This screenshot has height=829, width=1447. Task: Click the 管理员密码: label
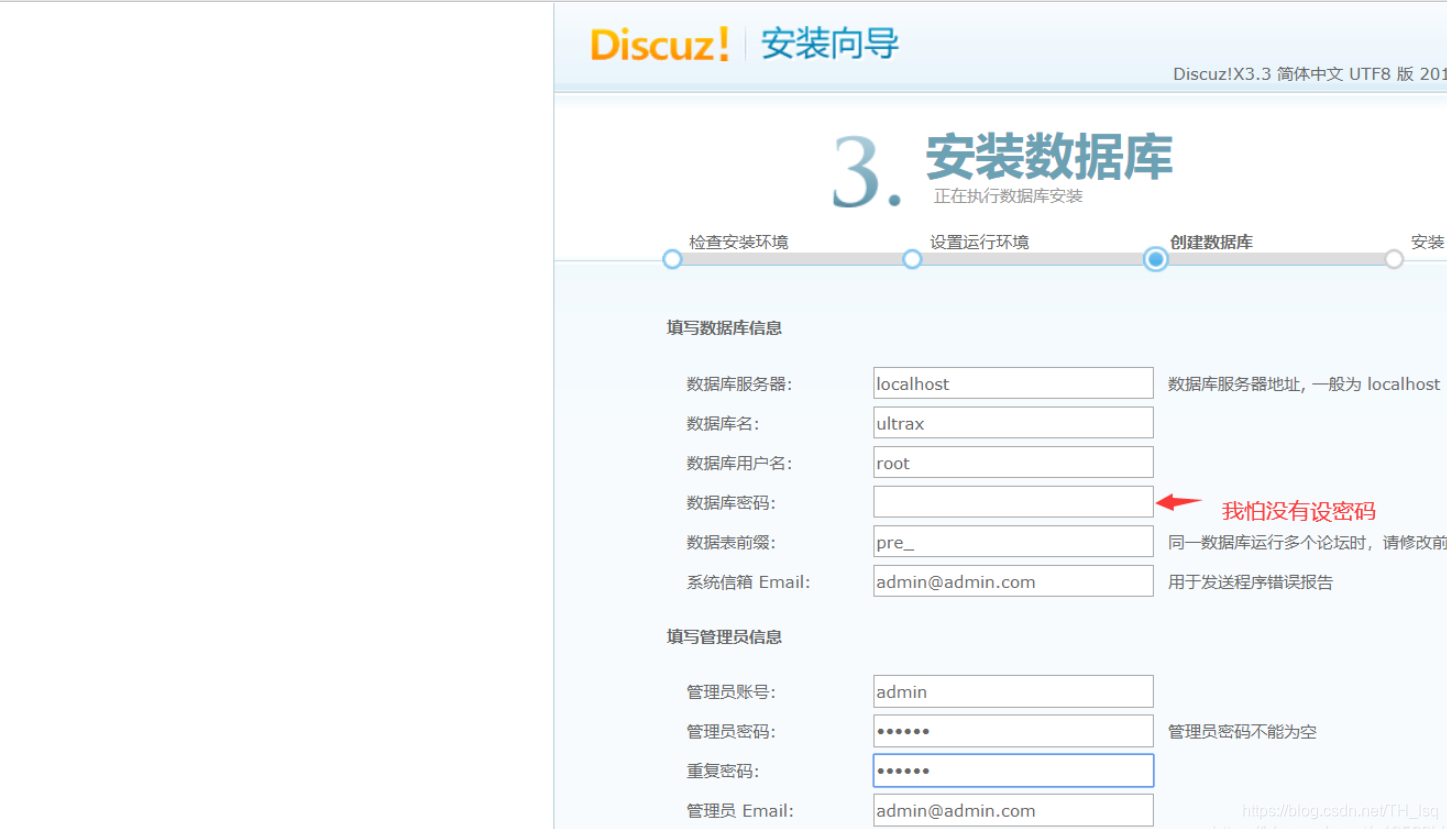click(x=731, y=732)
